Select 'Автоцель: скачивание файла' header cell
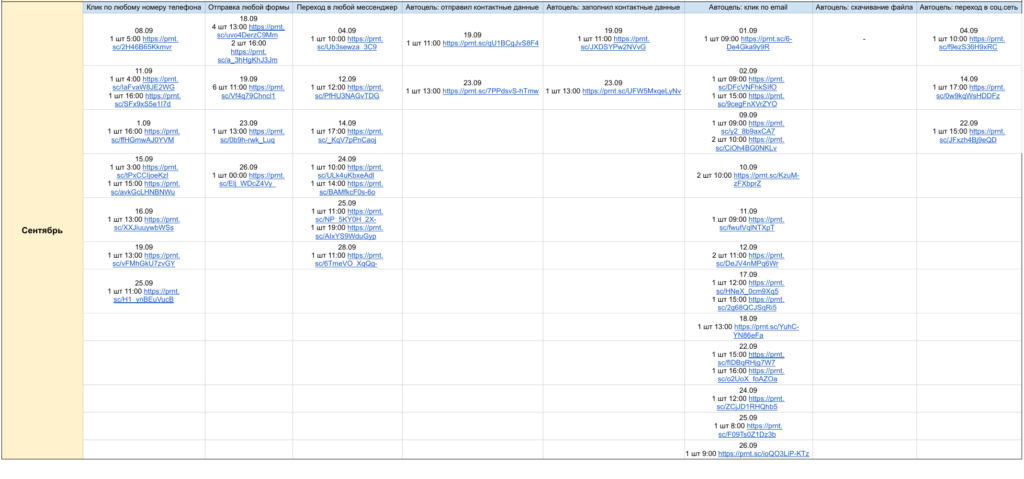The width and height of the screenshot is (1024, 479). coord(864,8)
